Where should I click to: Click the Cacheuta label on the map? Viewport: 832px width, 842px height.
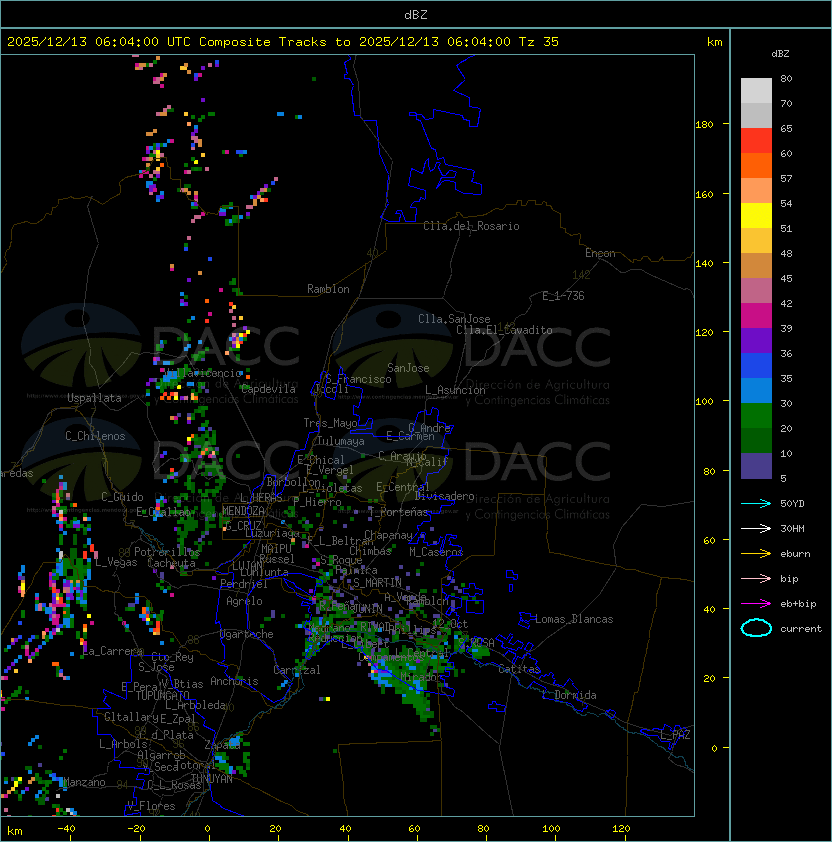click(171, 563)
